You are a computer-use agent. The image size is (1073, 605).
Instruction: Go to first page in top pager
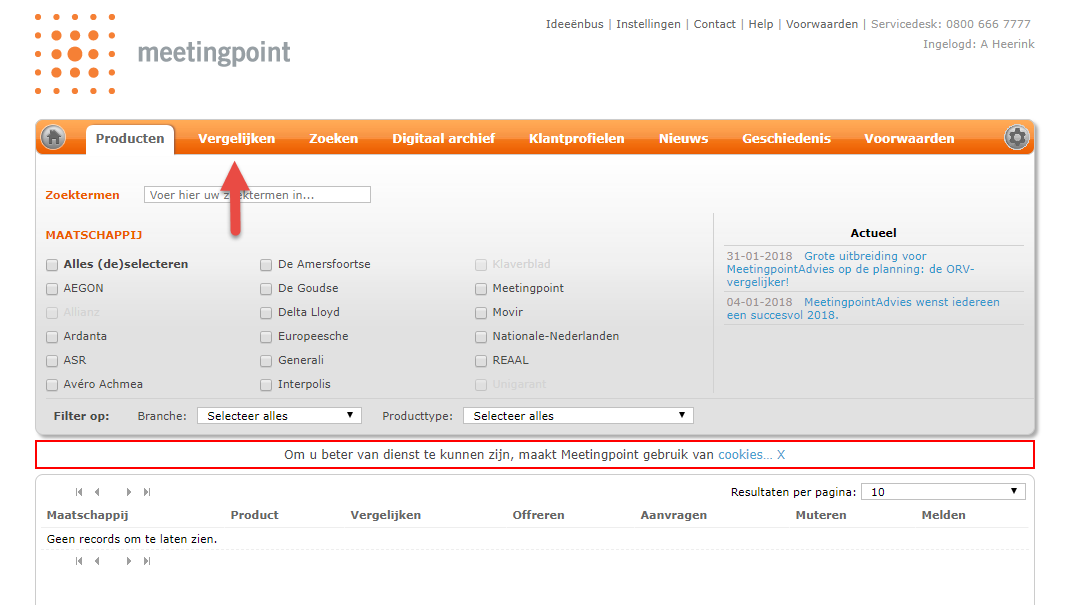tap(79, 492)
